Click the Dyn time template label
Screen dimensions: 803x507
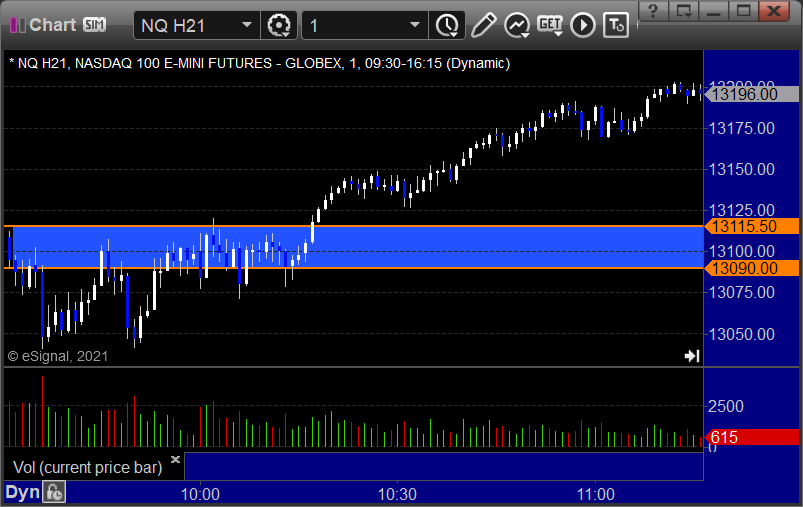click(x=23, y=493)
